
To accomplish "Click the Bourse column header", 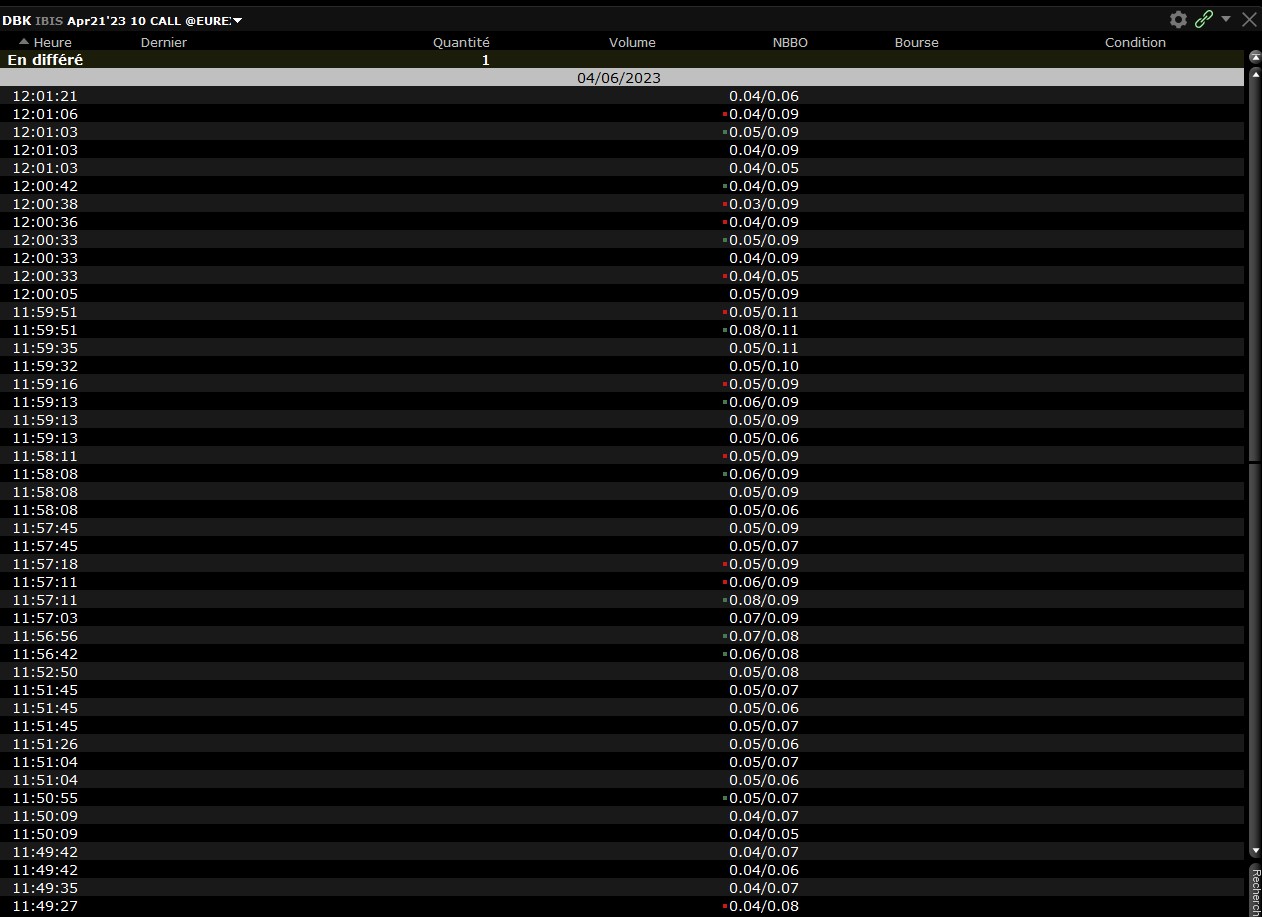I will (917, 42).
